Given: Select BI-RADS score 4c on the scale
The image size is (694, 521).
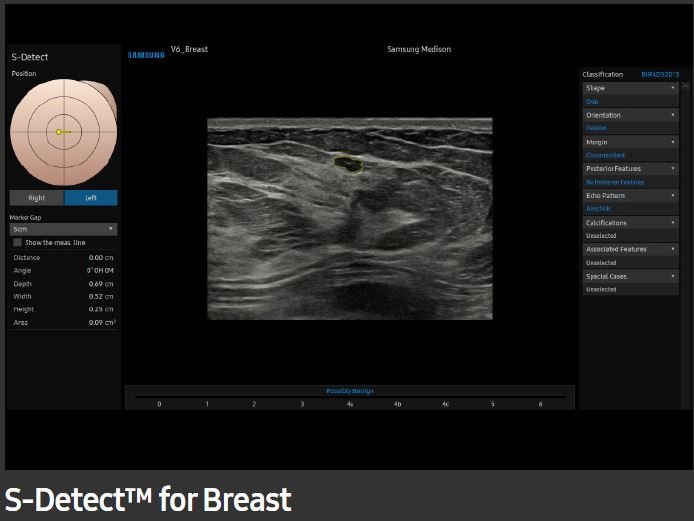Looking at the screenshot, I should [x=445, y=404].
